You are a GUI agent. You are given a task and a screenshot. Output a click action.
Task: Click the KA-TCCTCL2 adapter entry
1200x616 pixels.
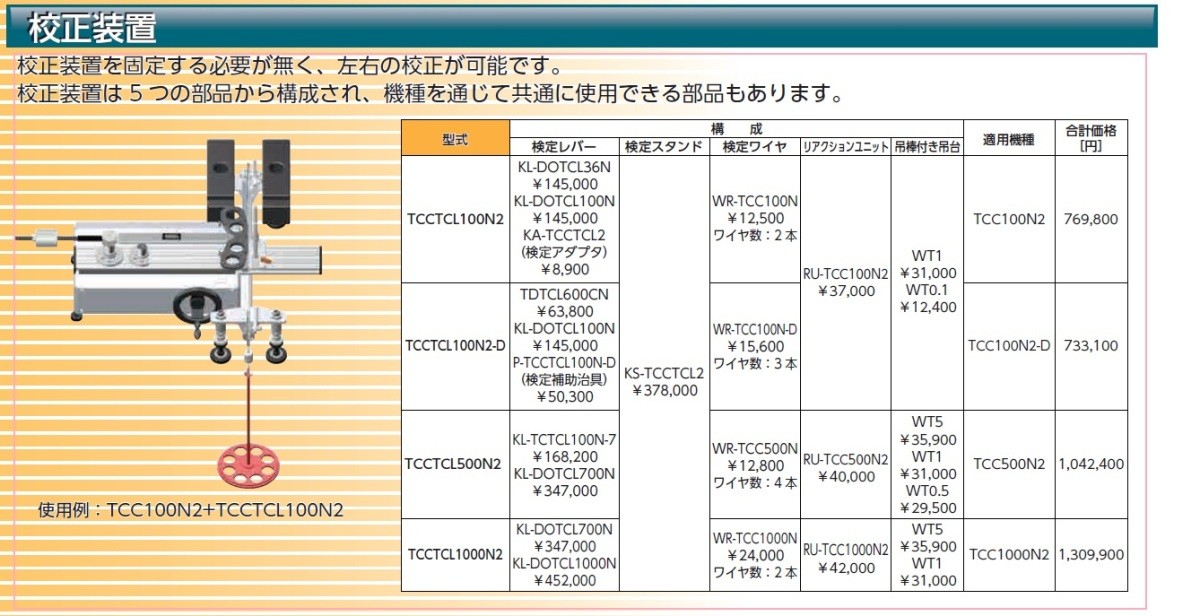[x=564, y=235]
